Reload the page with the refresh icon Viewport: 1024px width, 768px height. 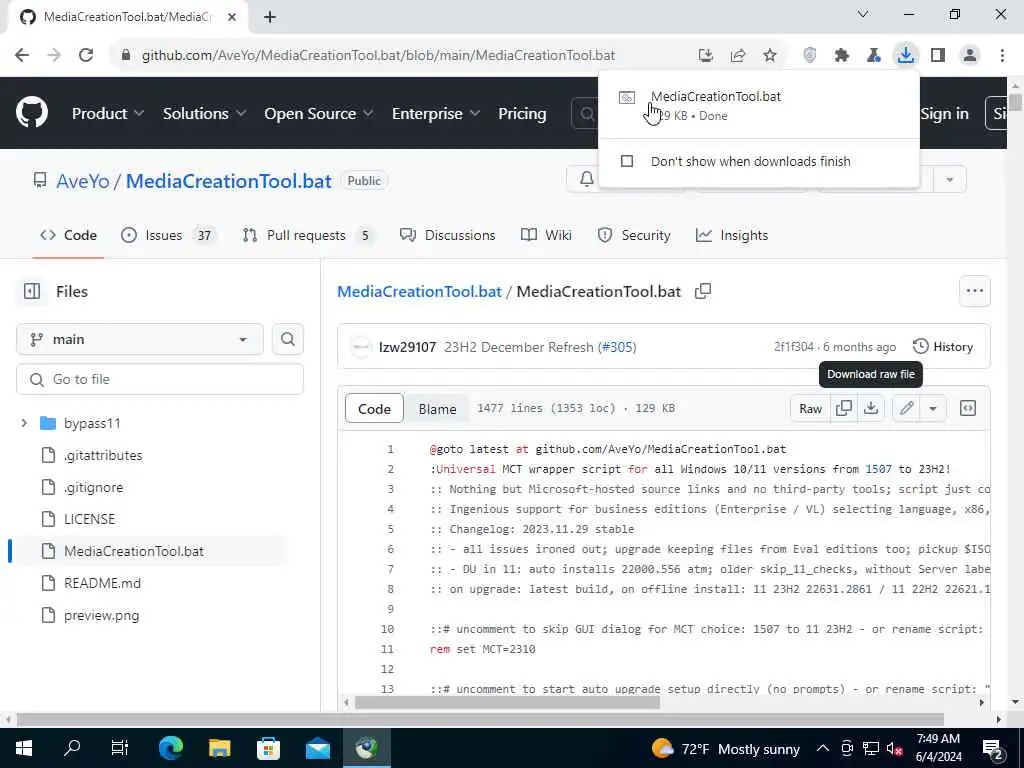(x=86, y=56)
